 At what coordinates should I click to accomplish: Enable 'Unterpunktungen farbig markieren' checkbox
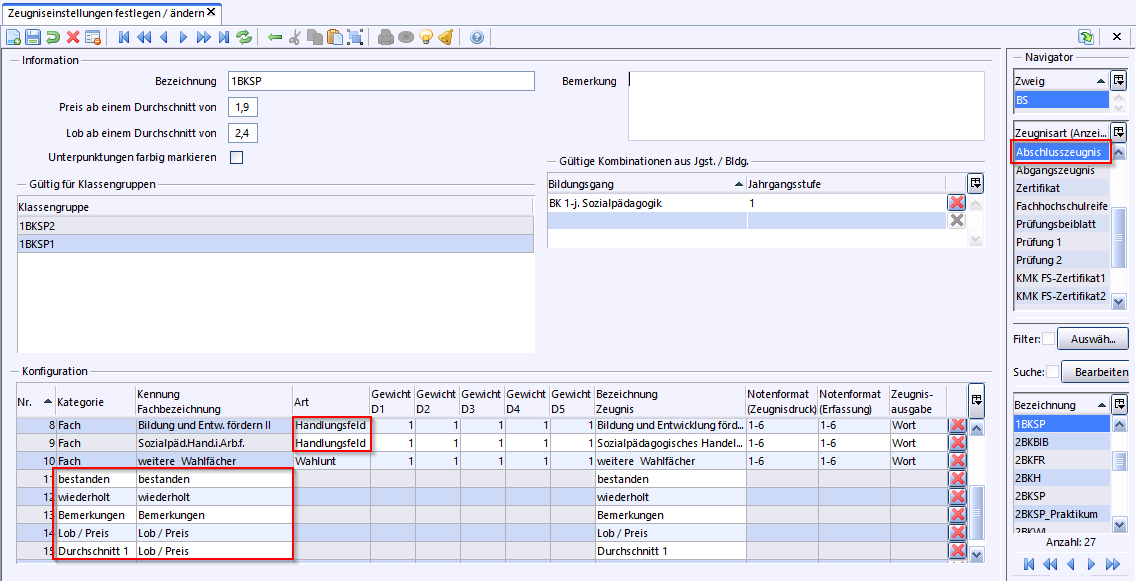[x=237, y=157]
